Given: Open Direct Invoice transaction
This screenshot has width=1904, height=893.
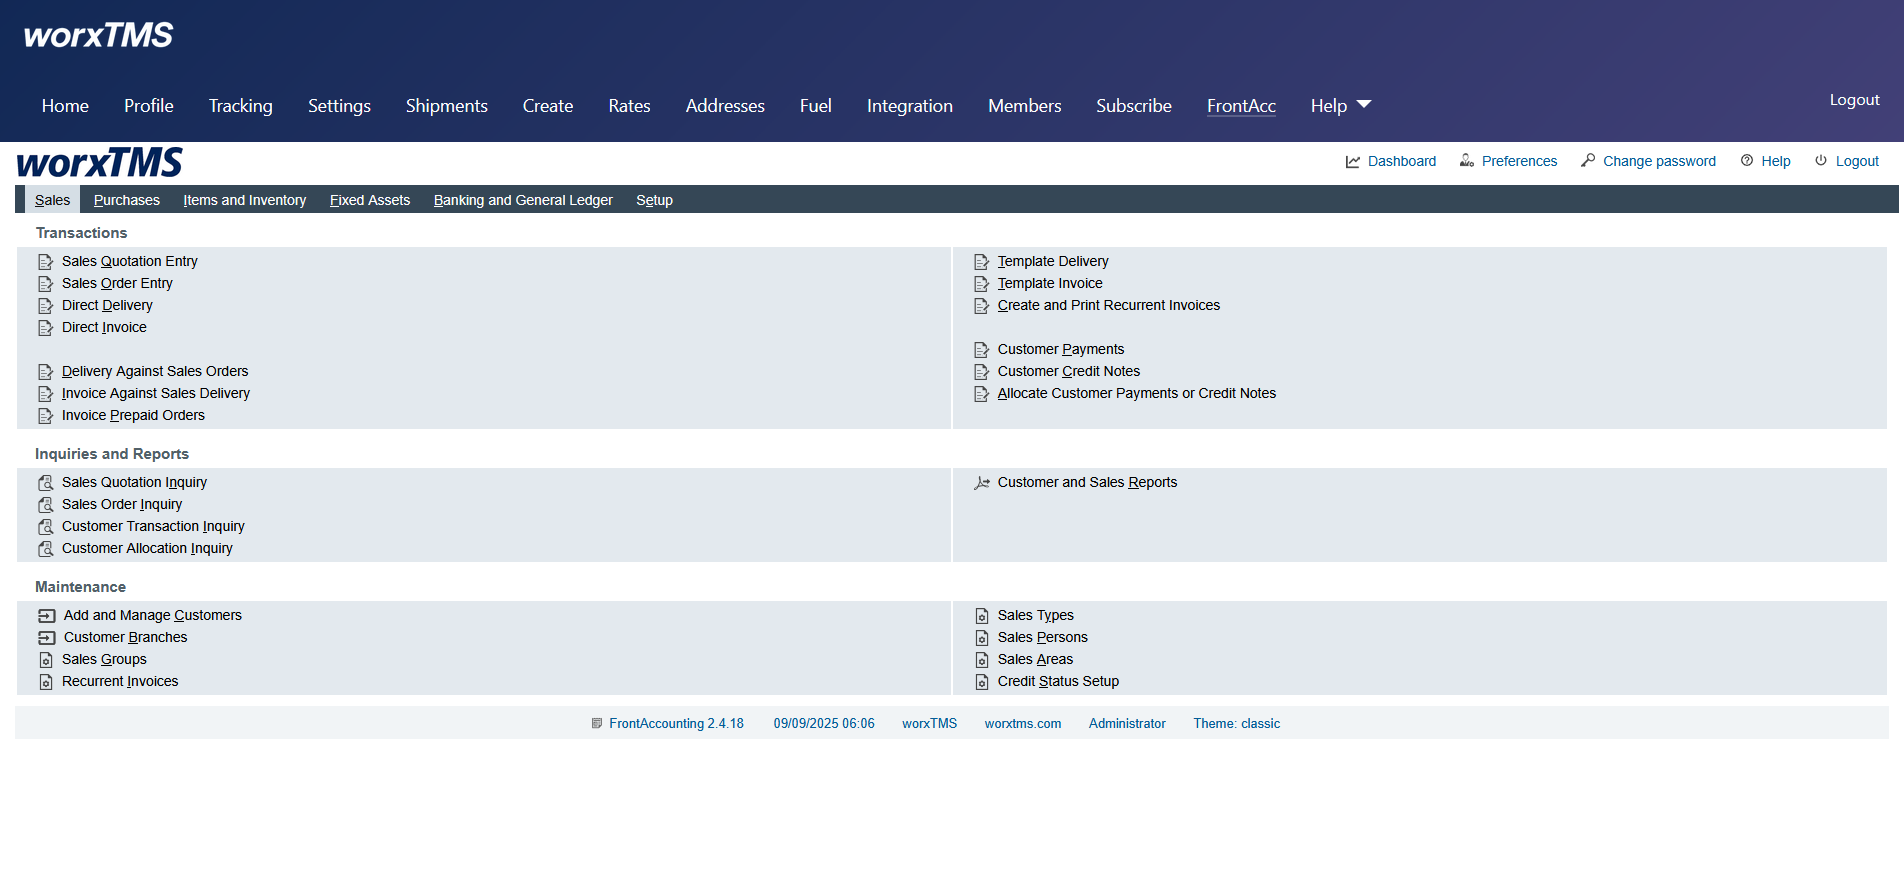Looking at the screenshot, I should 104,328.
